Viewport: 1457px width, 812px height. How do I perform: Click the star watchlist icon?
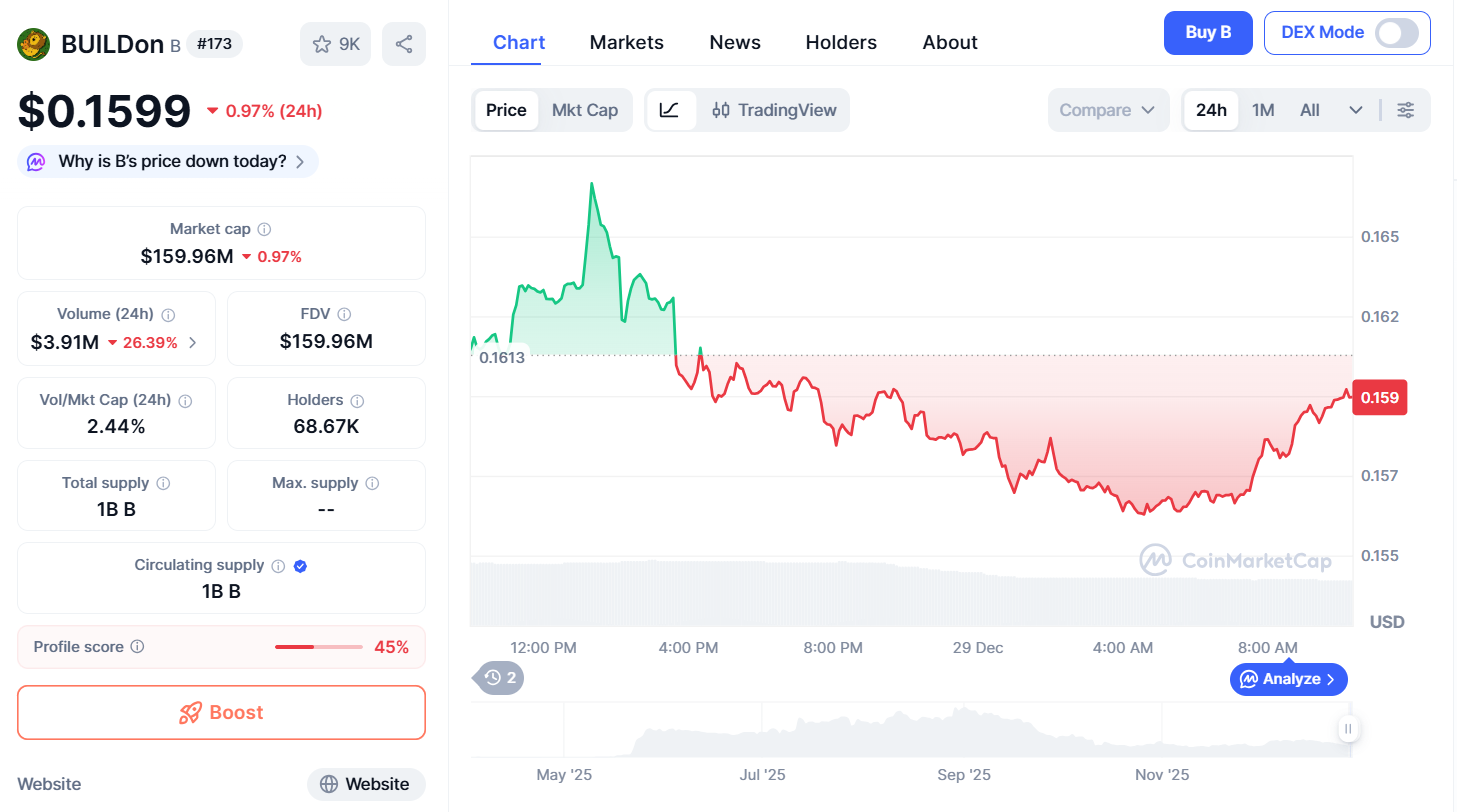coord(322,44)
